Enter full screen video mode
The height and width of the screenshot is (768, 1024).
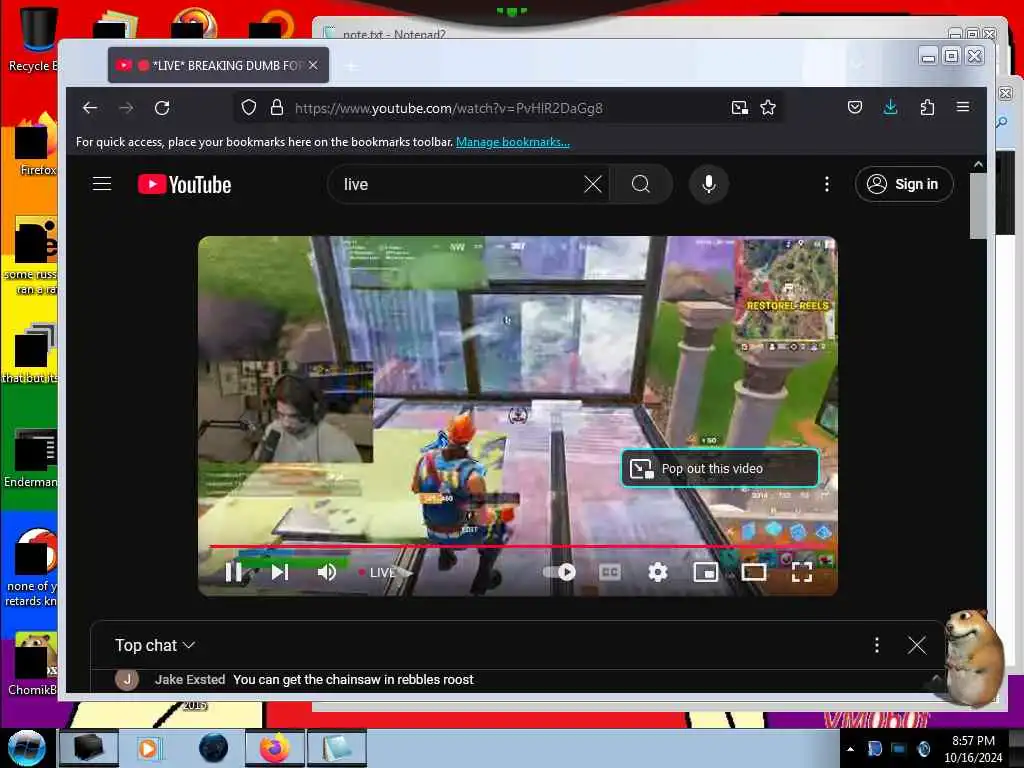click(x=802, y=572)
